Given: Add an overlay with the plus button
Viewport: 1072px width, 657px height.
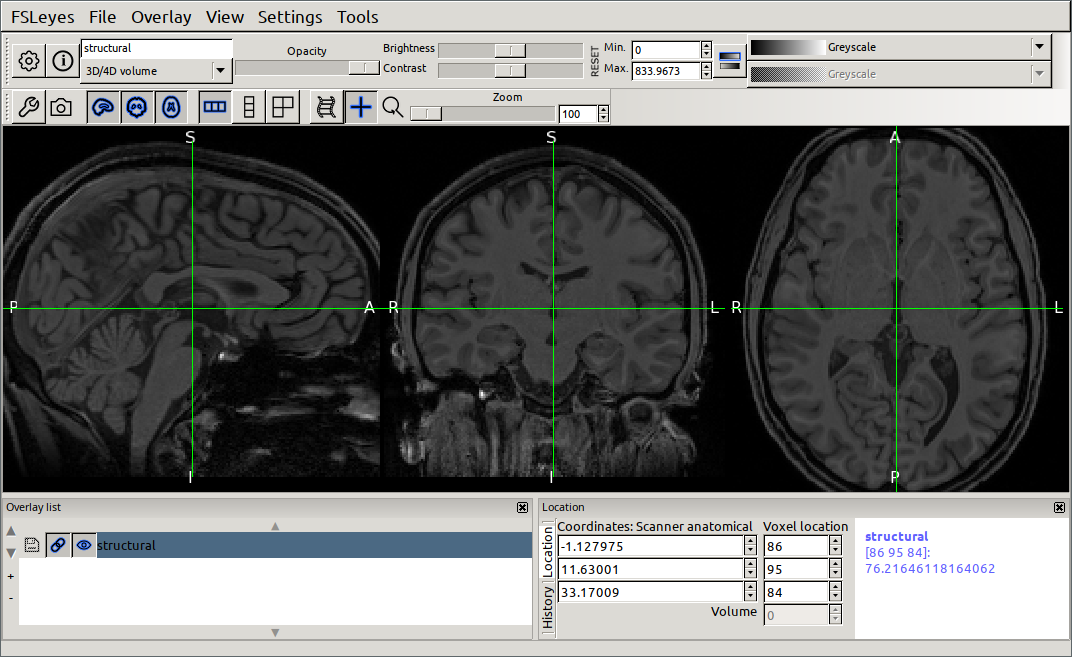Looking at the screenshot, I should (x=11, y=576).
